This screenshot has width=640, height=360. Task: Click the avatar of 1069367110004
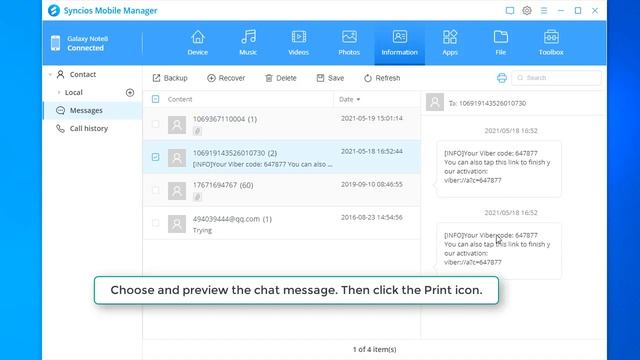[x=177, y=125]
